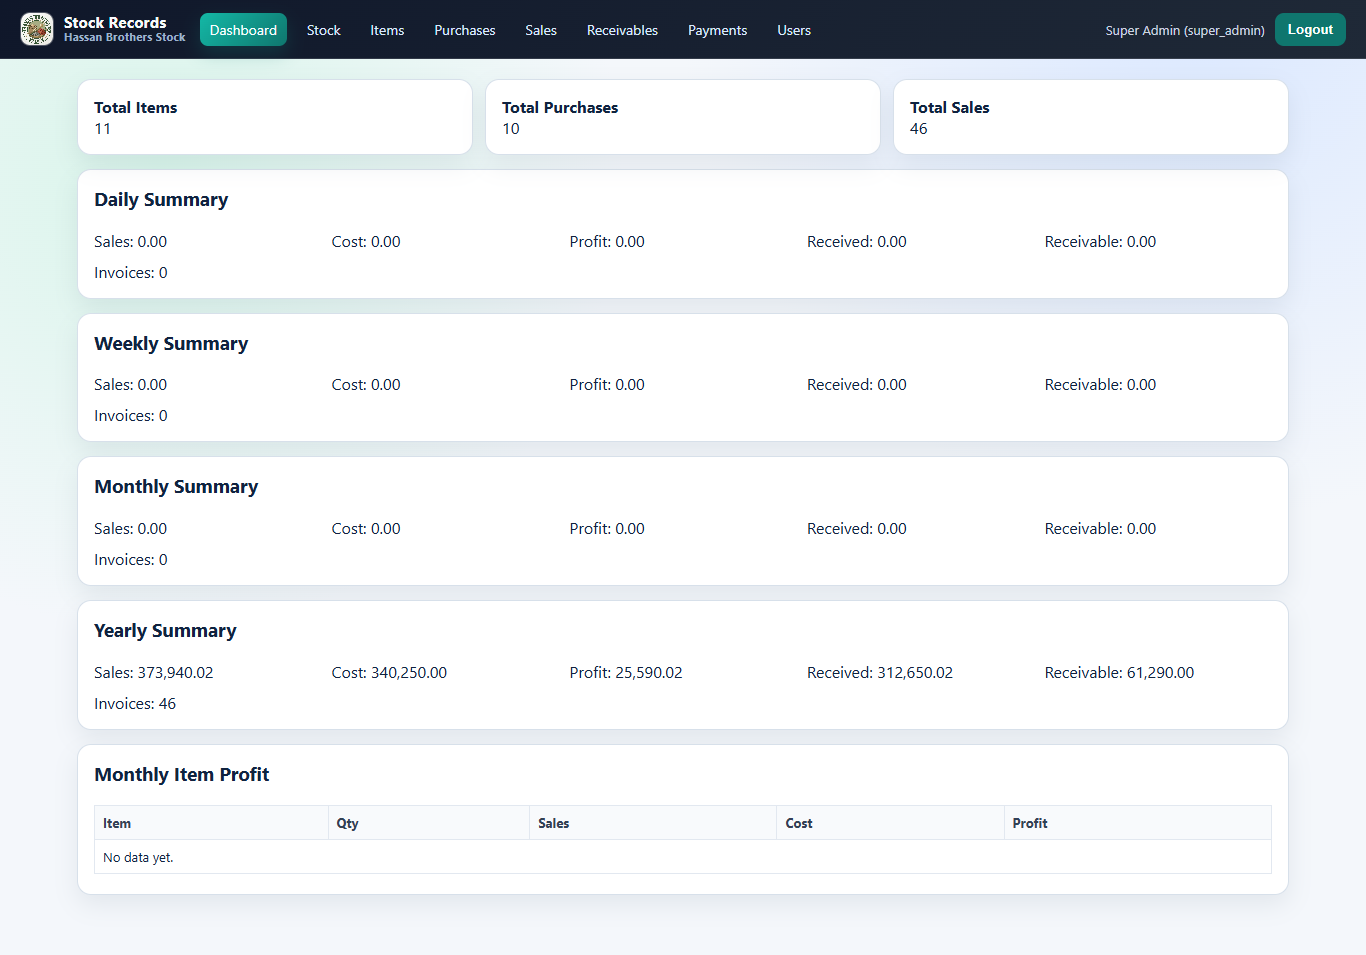
Task: Navigate to Purchases
Action: (464, 30)
